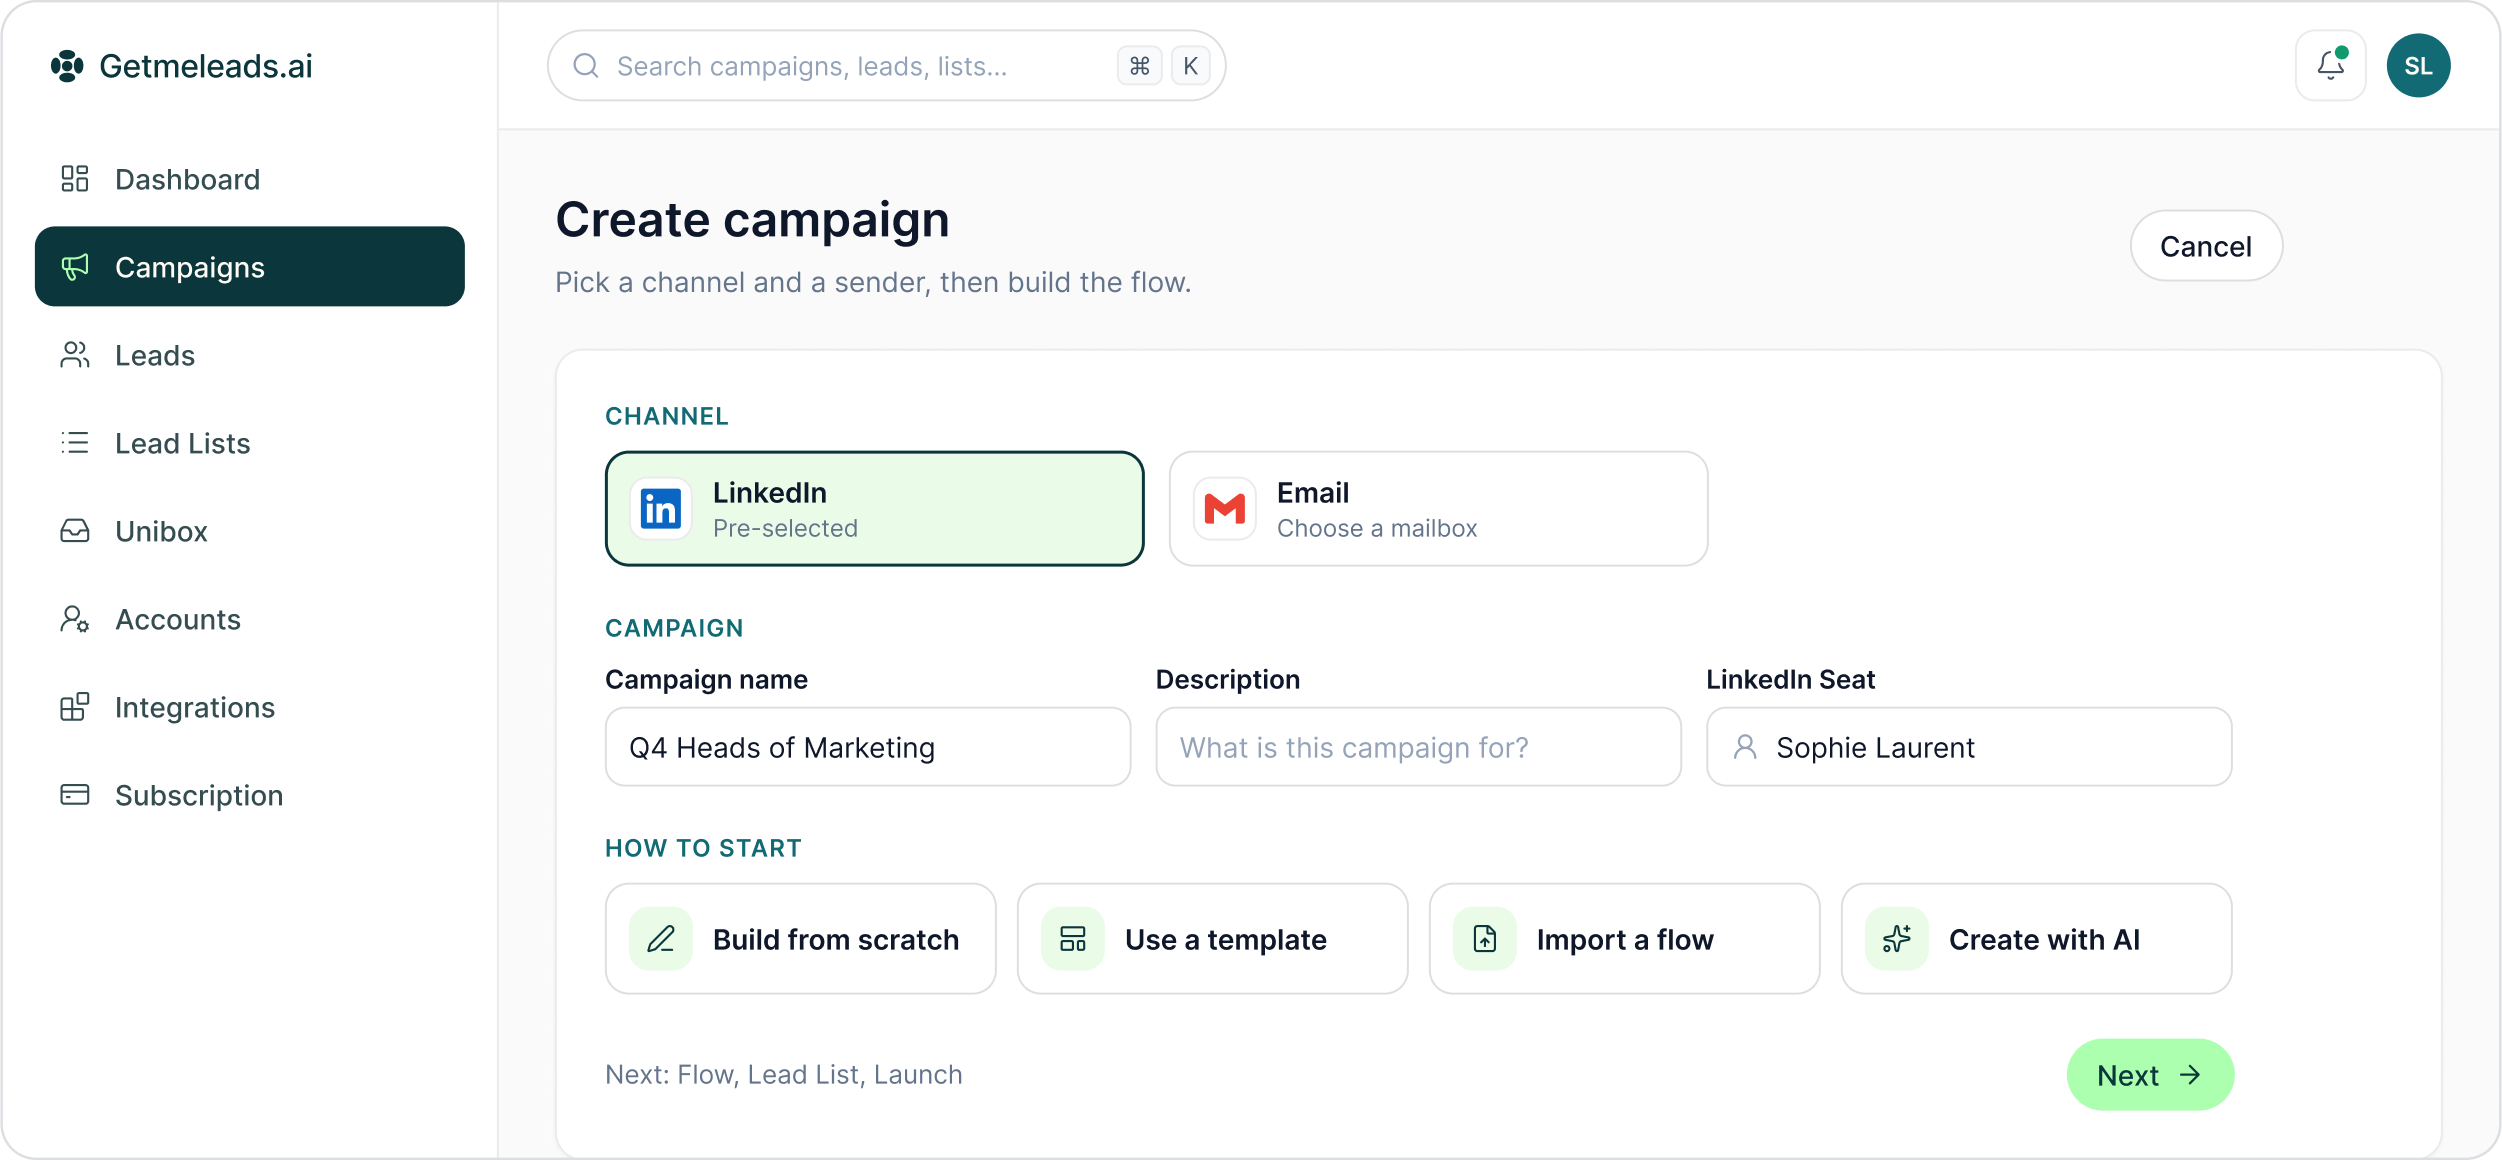Click the Lead Lists list icon

(x=75, y=443)
